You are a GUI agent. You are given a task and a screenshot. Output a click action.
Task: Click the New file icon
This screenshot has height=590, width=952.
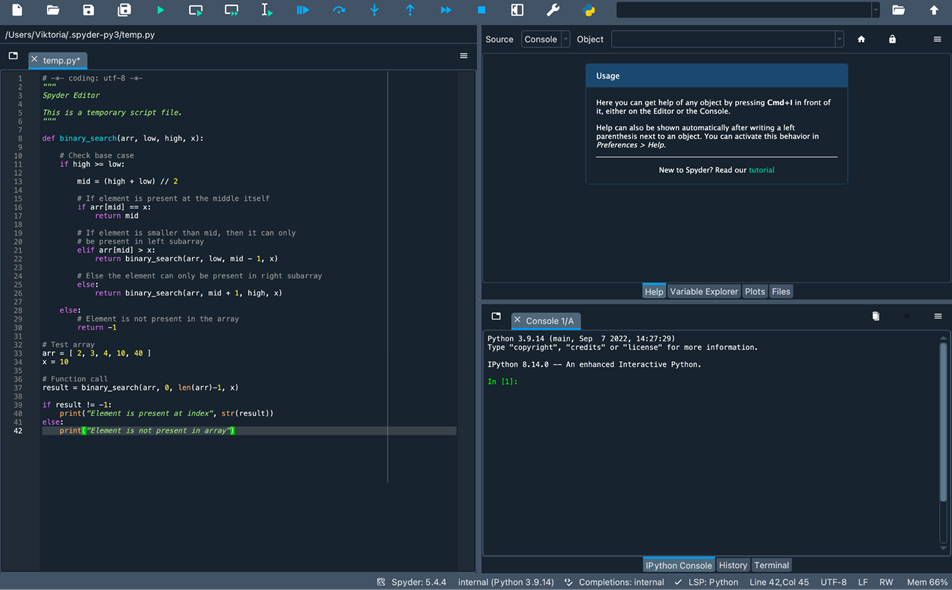17,10
